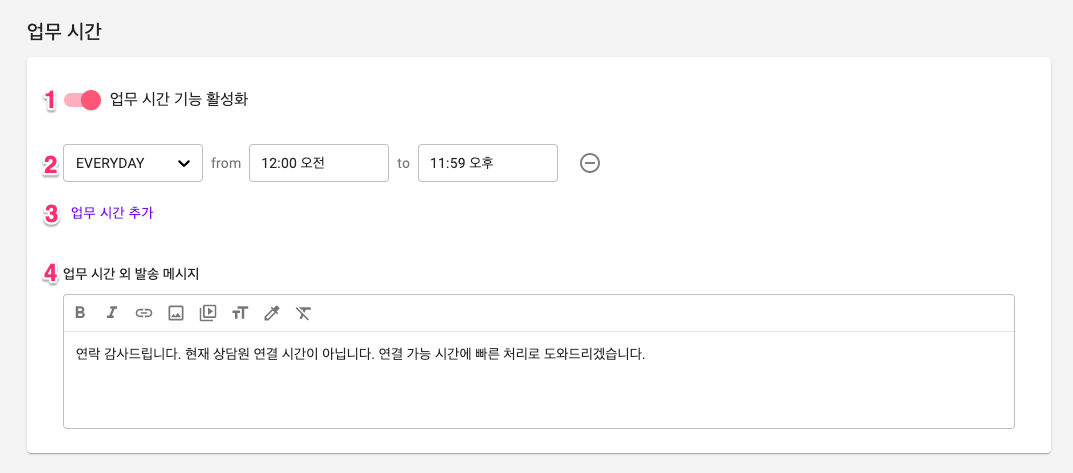Insert a video into the message
The width and height of the screenshot is (1073, 473).
pos(207,313)
